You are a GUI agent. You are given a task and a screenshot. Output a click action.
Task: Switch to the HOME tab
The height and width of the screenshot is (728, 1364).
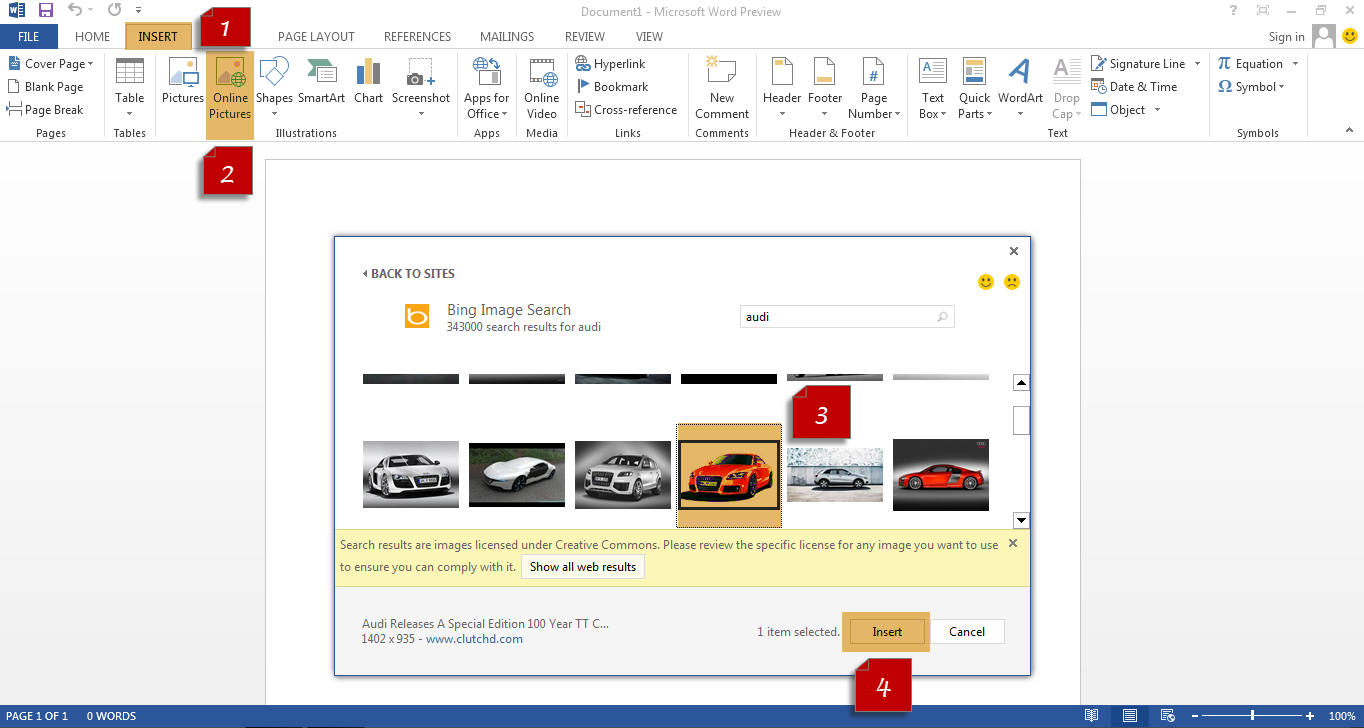pyautogui.click(x=92, y=37)
